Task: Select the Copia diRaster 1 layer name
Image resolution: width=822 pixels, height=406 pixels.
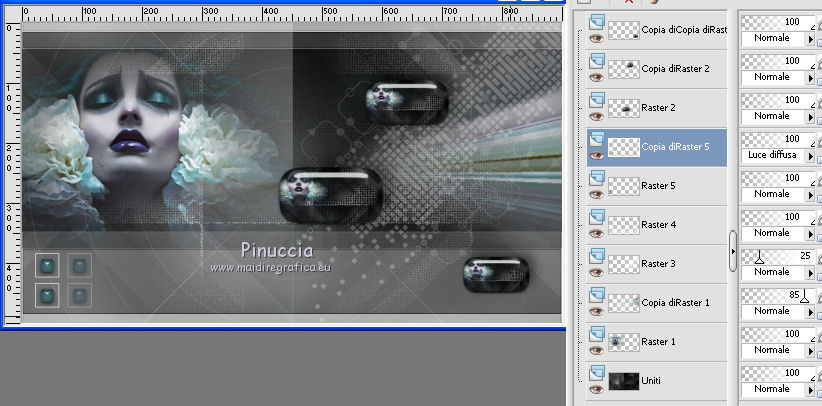Action: 675,303
